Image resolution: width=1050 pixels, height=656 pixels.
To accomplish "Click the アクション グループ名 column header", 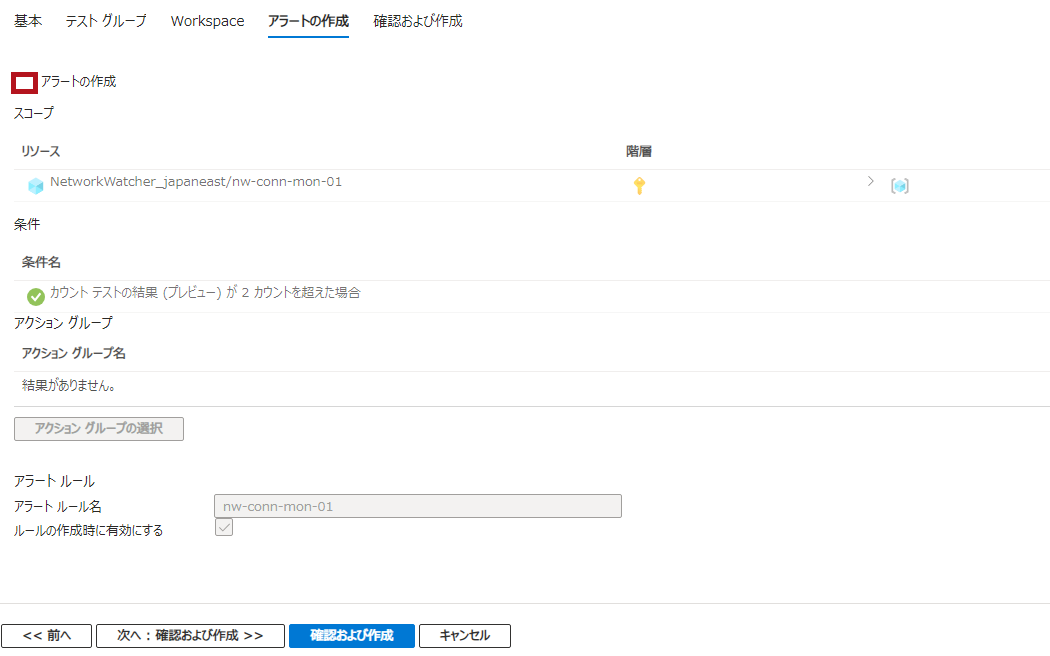I will pos(74,353).
